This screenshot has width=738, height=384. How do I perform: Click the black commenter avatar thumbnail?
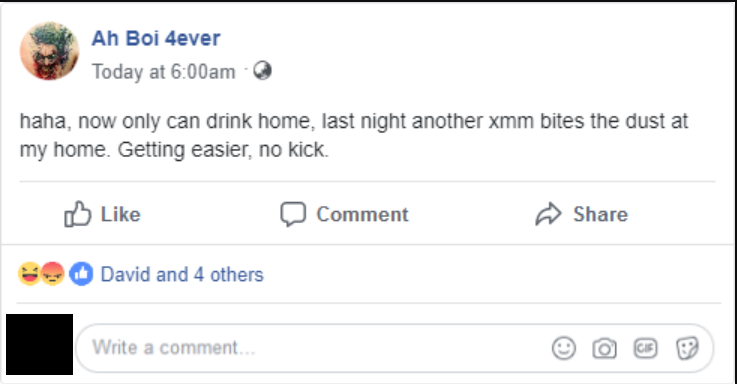(x=40, y=344)
